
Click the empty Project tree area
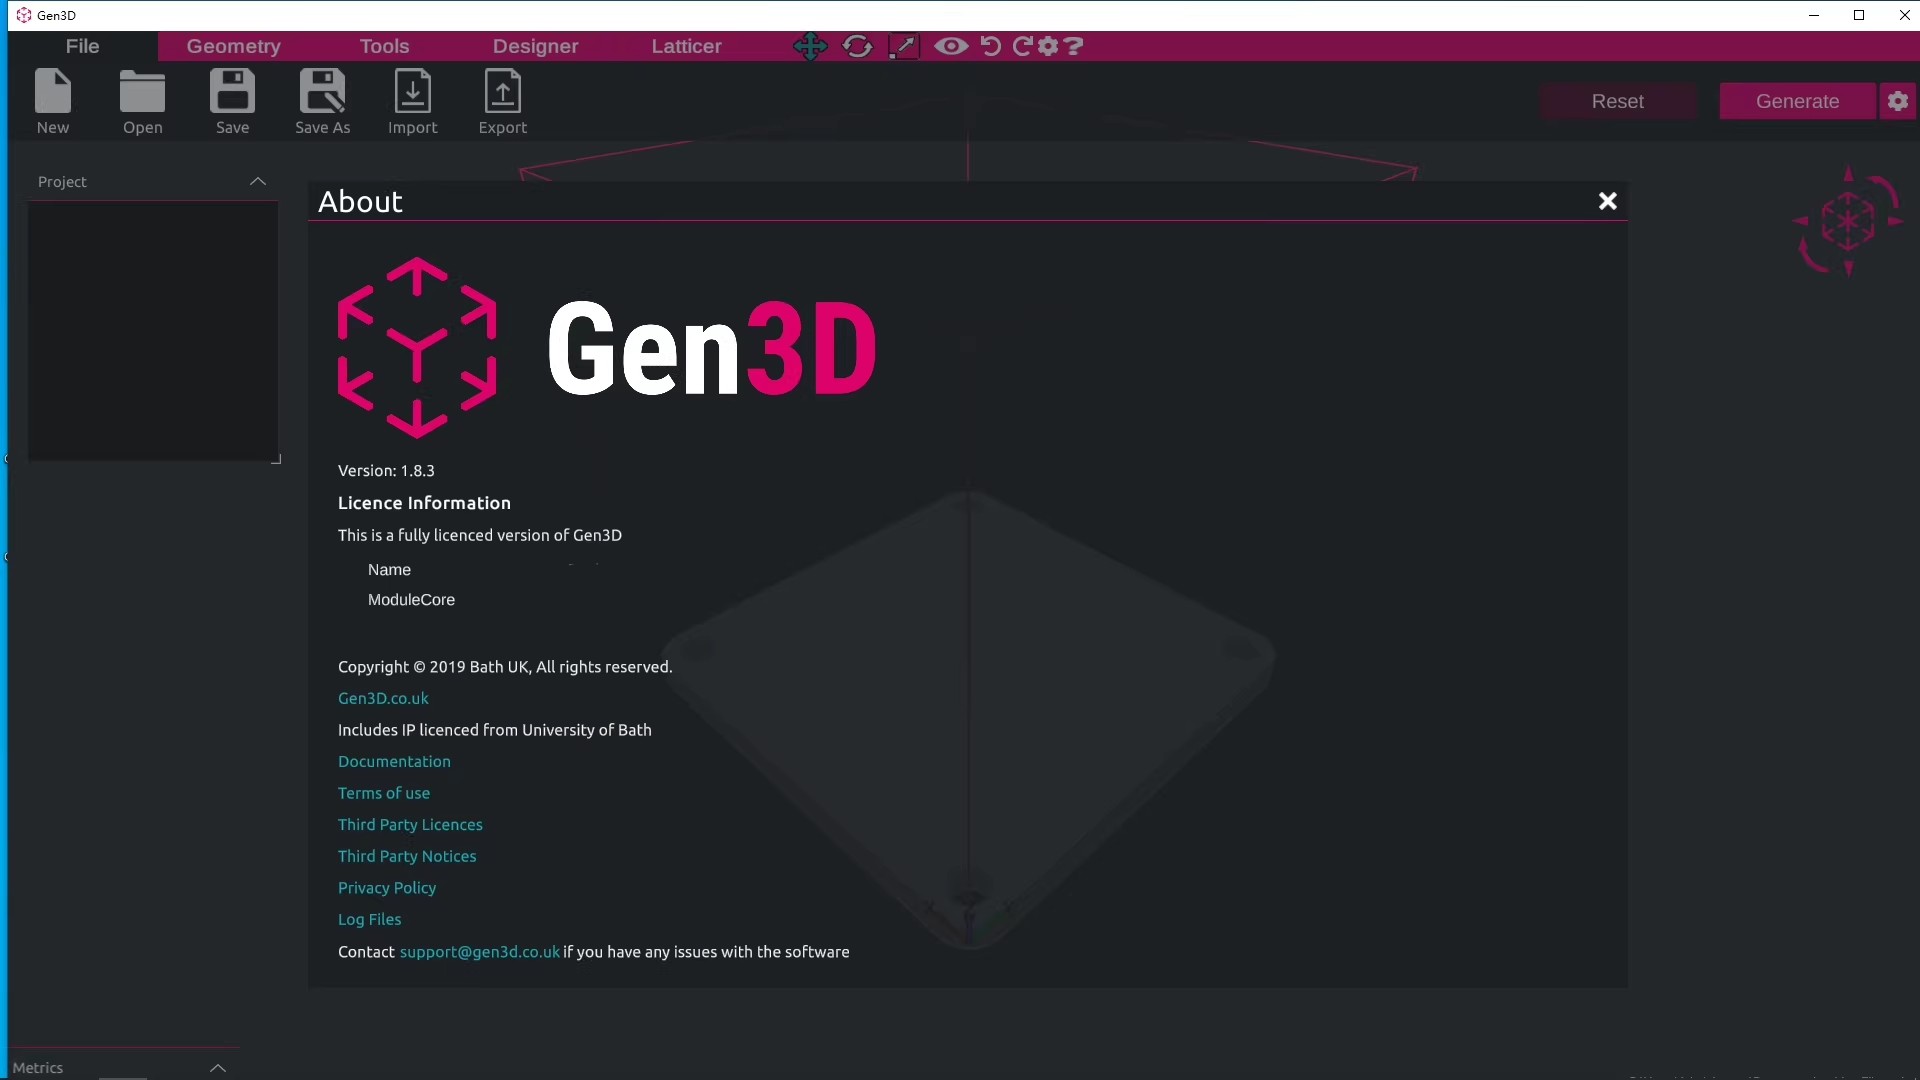point(153,330)
